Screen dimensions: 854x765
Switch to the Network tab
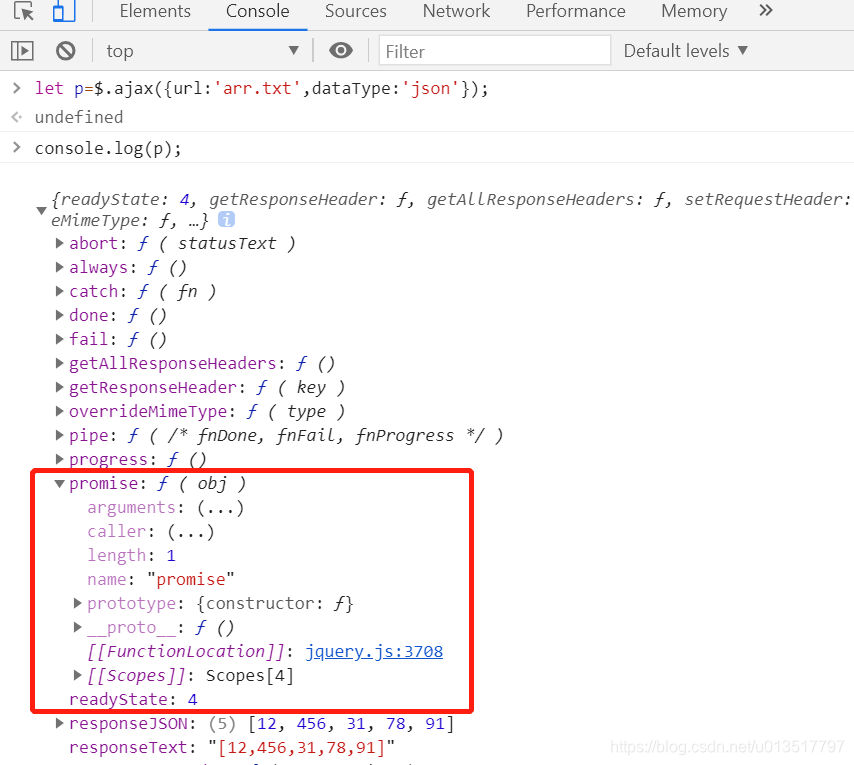point(456,11)
